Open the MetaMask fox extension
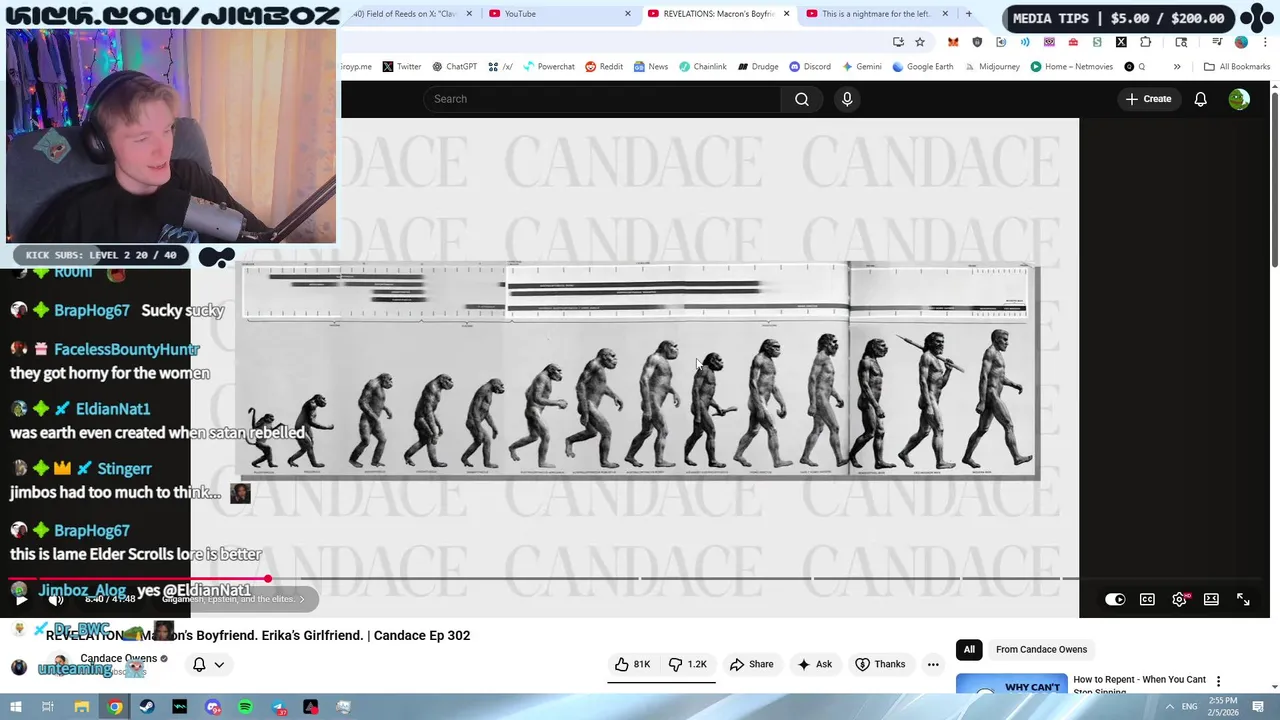Viewport: 1280px width, 720px height. pos(953,42)
